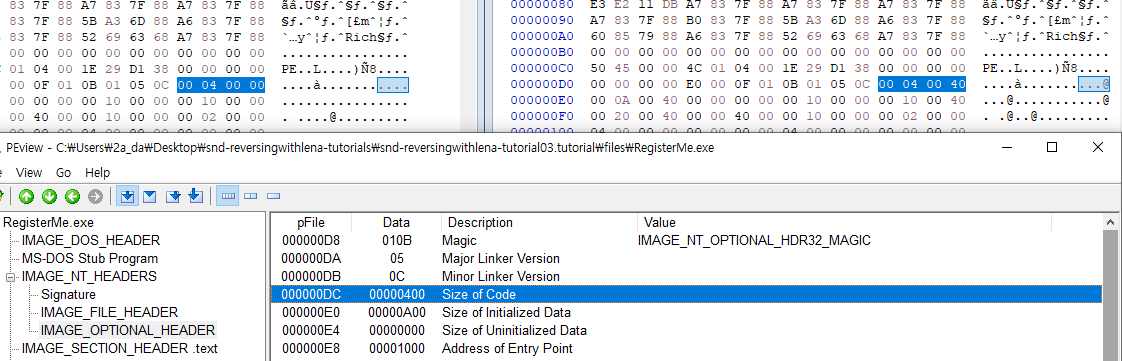1122x361 pixels.
Task: Select the Magic row in the table
Action: point(686,241)
